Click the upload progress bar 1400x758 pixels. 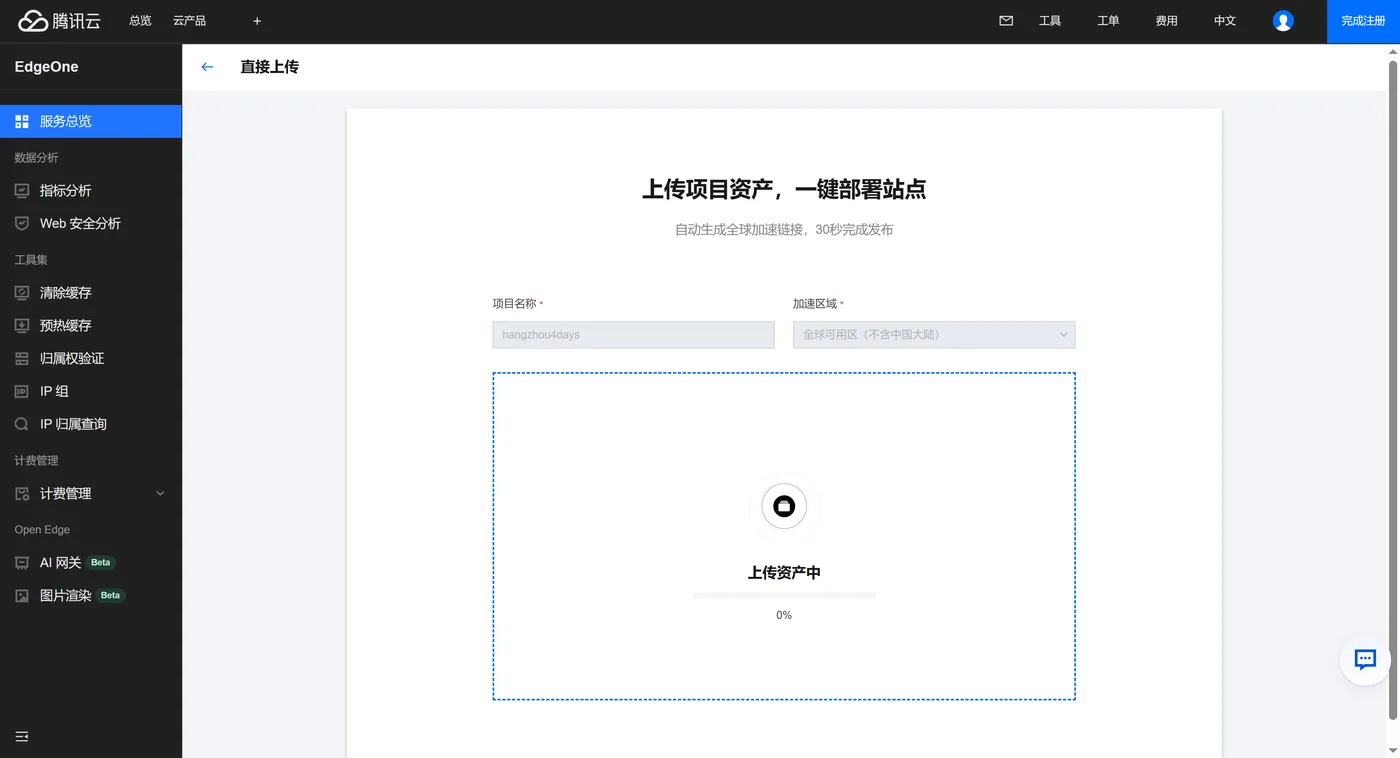[783, 593]
